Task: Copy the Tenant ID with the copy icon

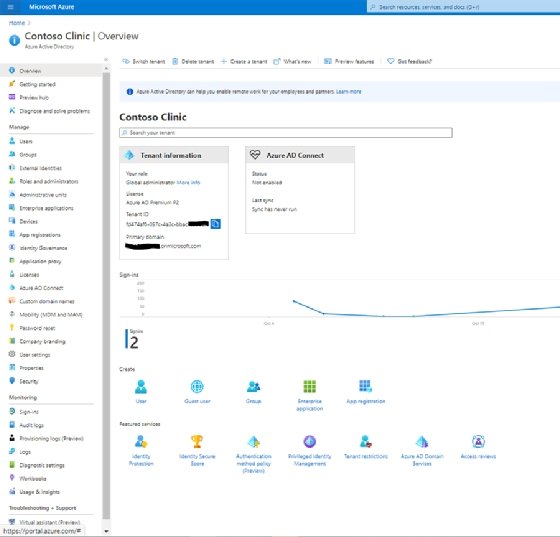Action: point(215,224)
